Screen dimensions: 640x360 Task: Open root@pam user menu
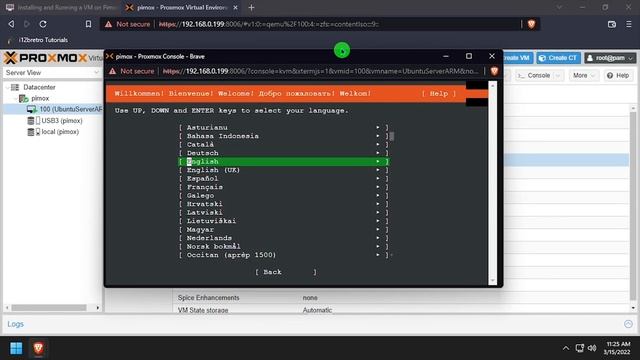pos(610,58)
